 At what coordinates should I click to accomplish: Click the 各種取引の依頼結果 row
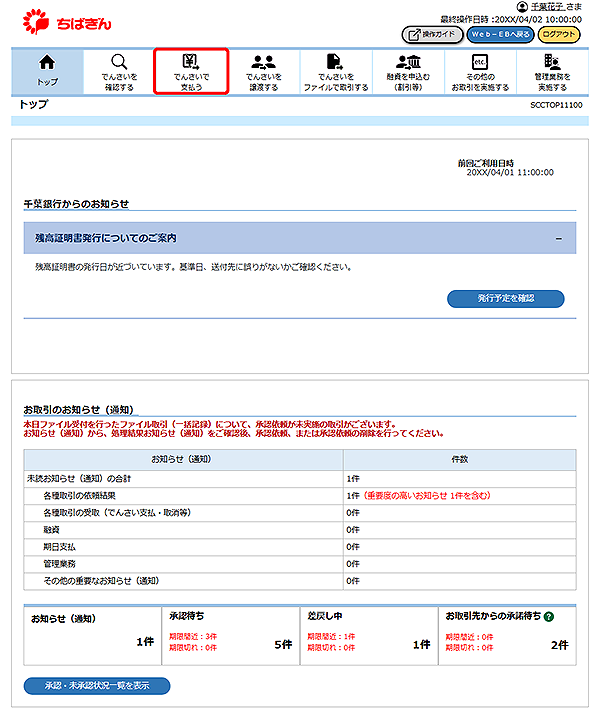(x=300, y=496)
